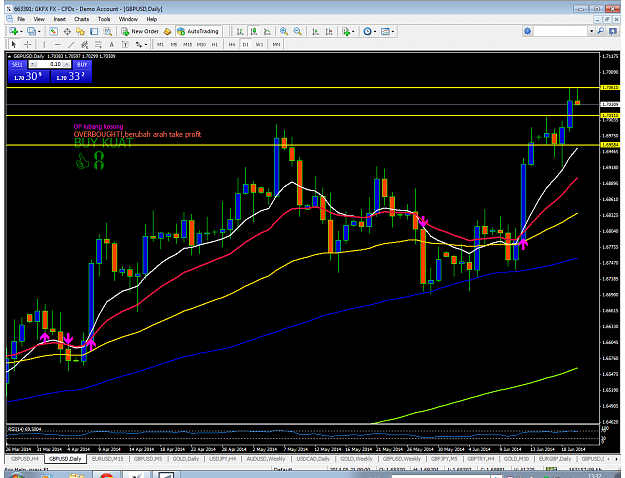The width and height of the screenshot is (625, 478).
Task: Open the Tools menu
Action: (x=104, y=19)
